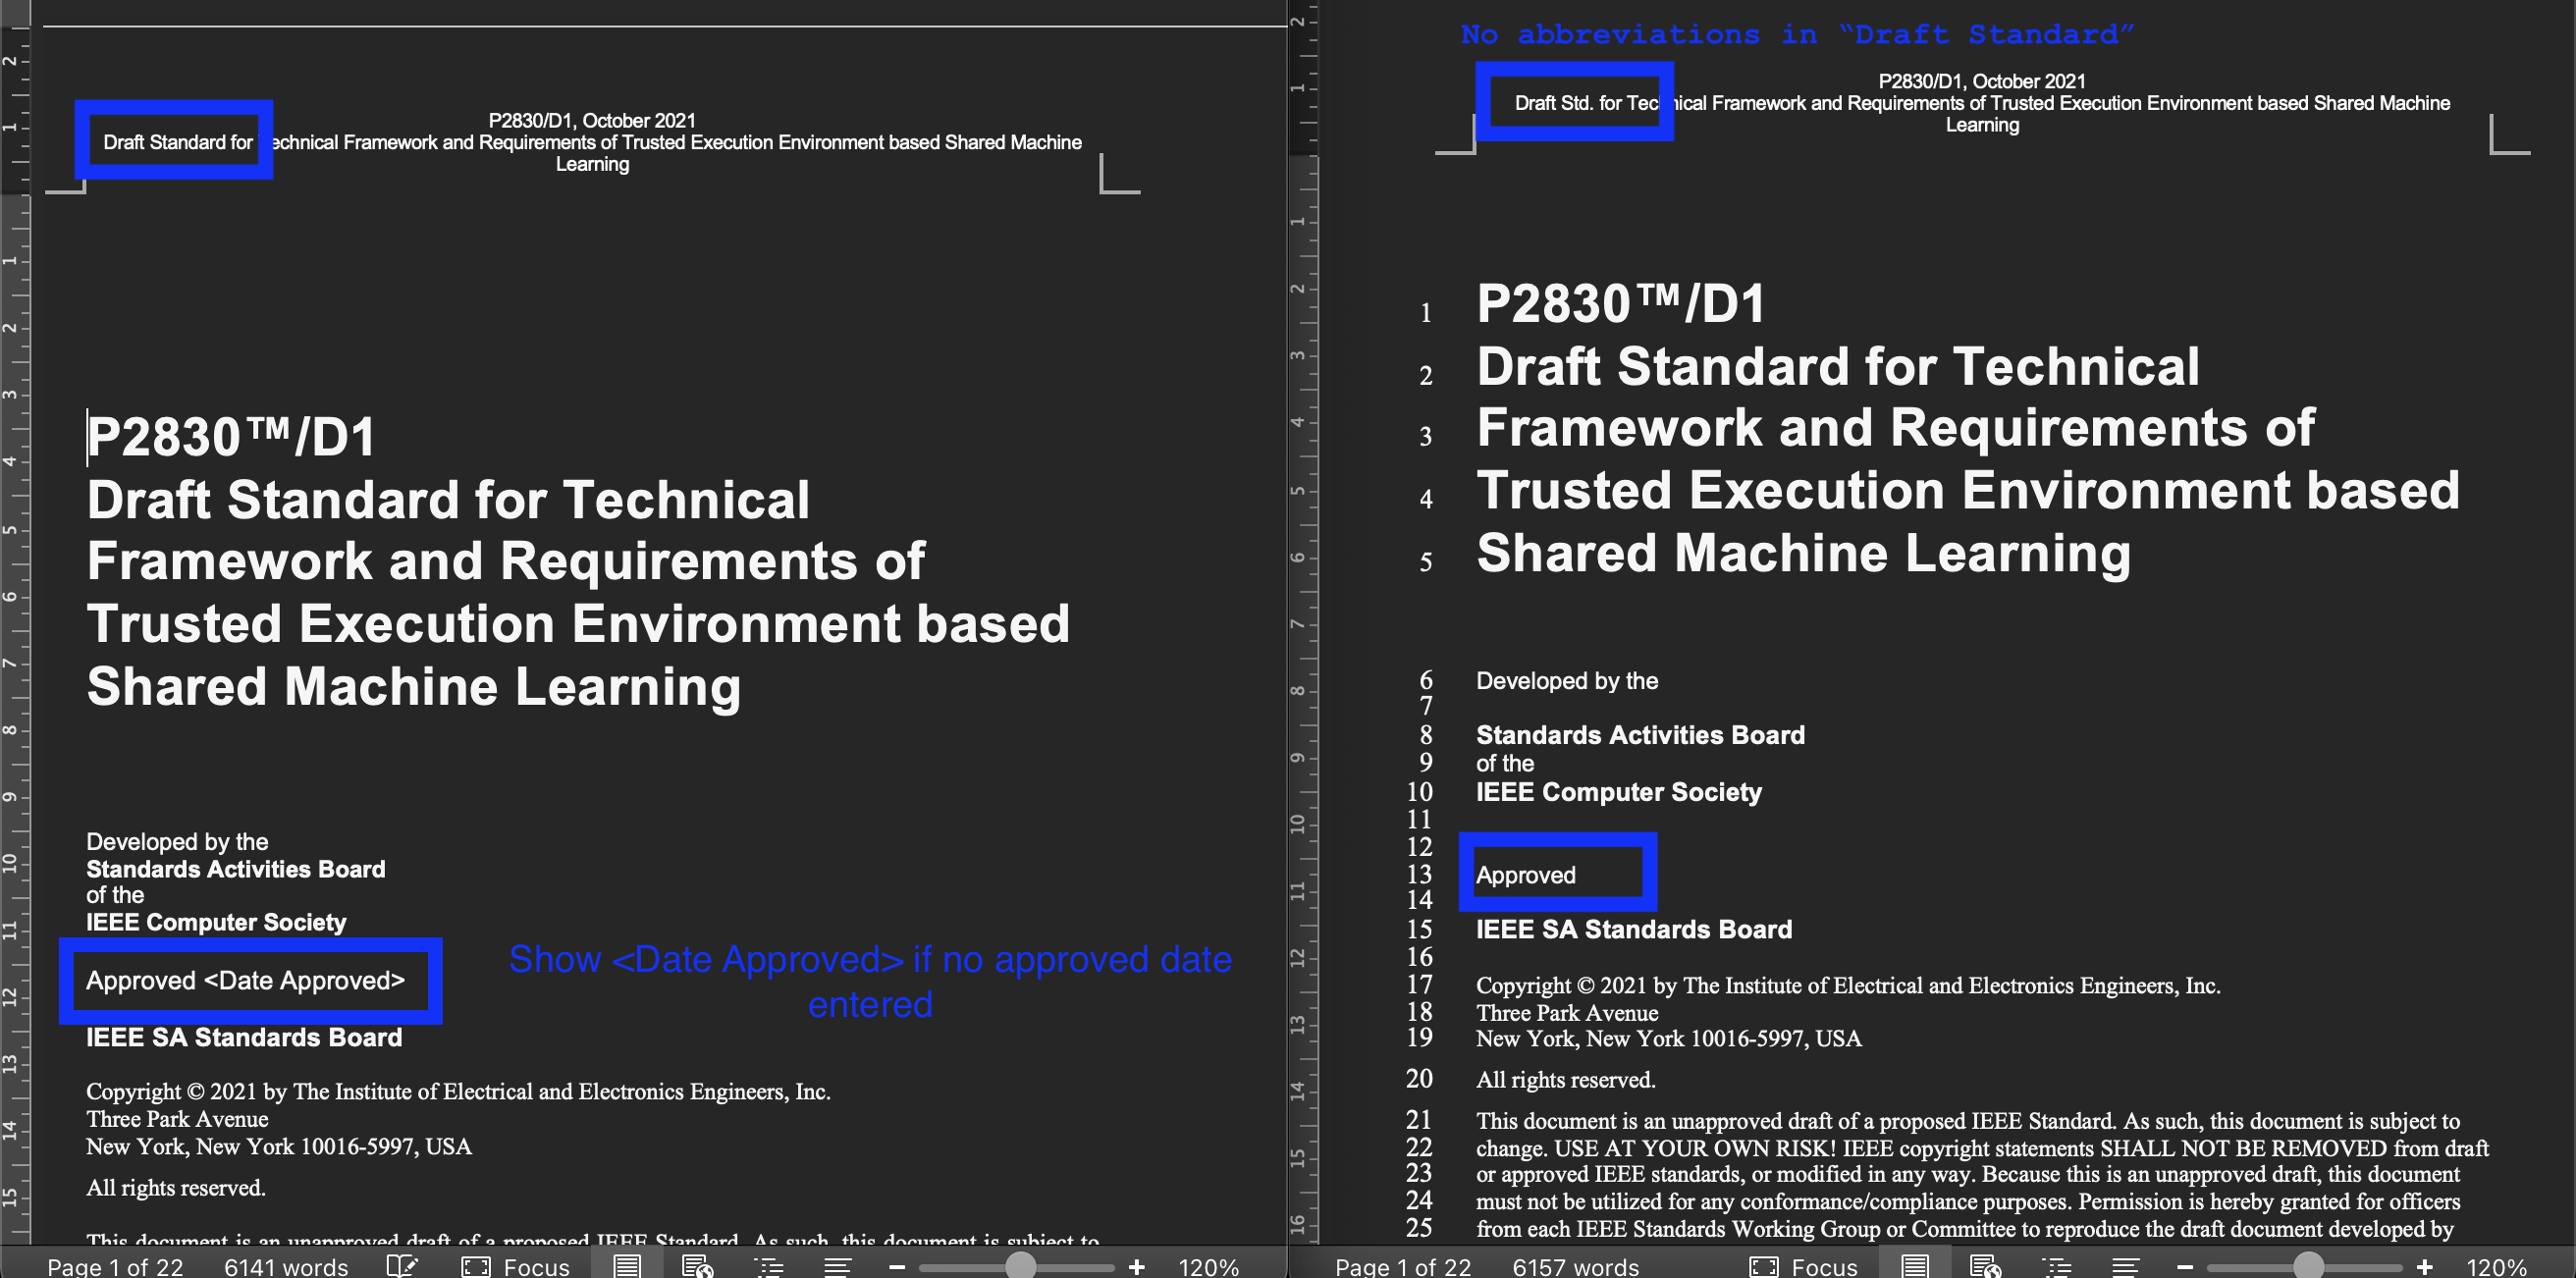
Task: Click 'Page 1 of 22' in left status bar
Action: click(115, 1265)
